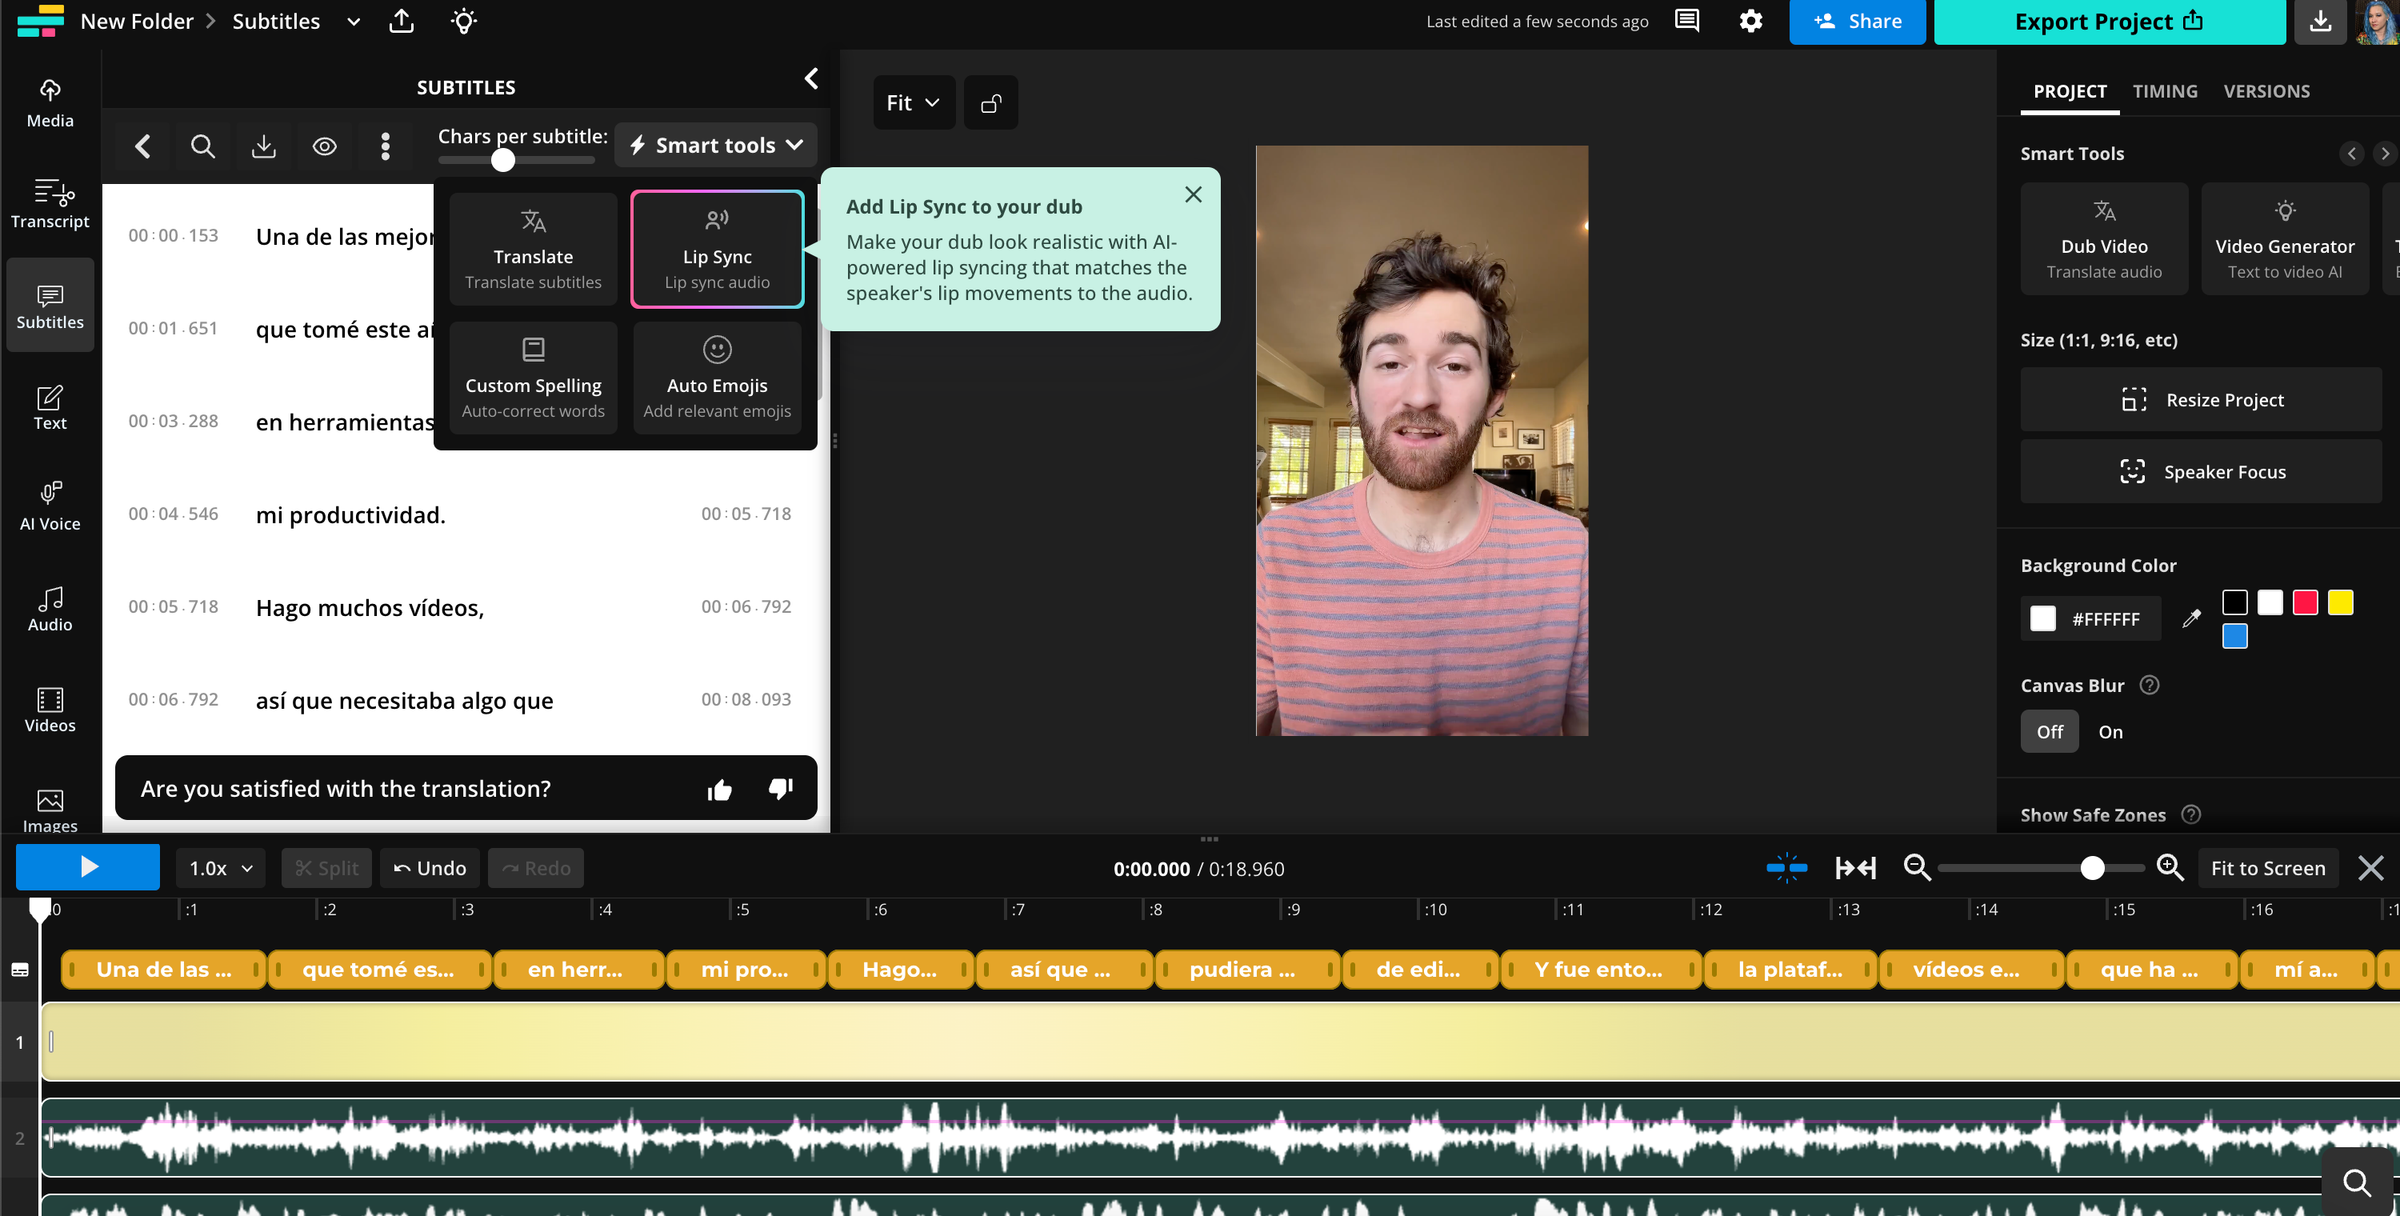Expand the Smart tools dropdown
This screenshot has height=1216, width=2400.
[715, 145]
